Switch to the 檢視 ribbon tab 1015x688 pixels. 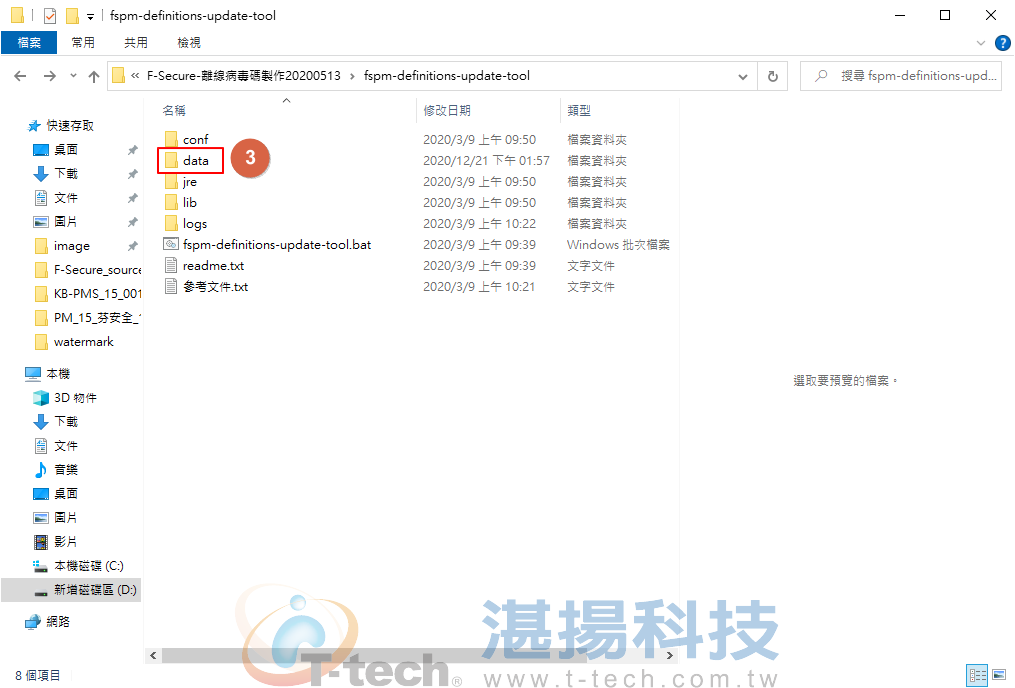[x=189, y=43]
